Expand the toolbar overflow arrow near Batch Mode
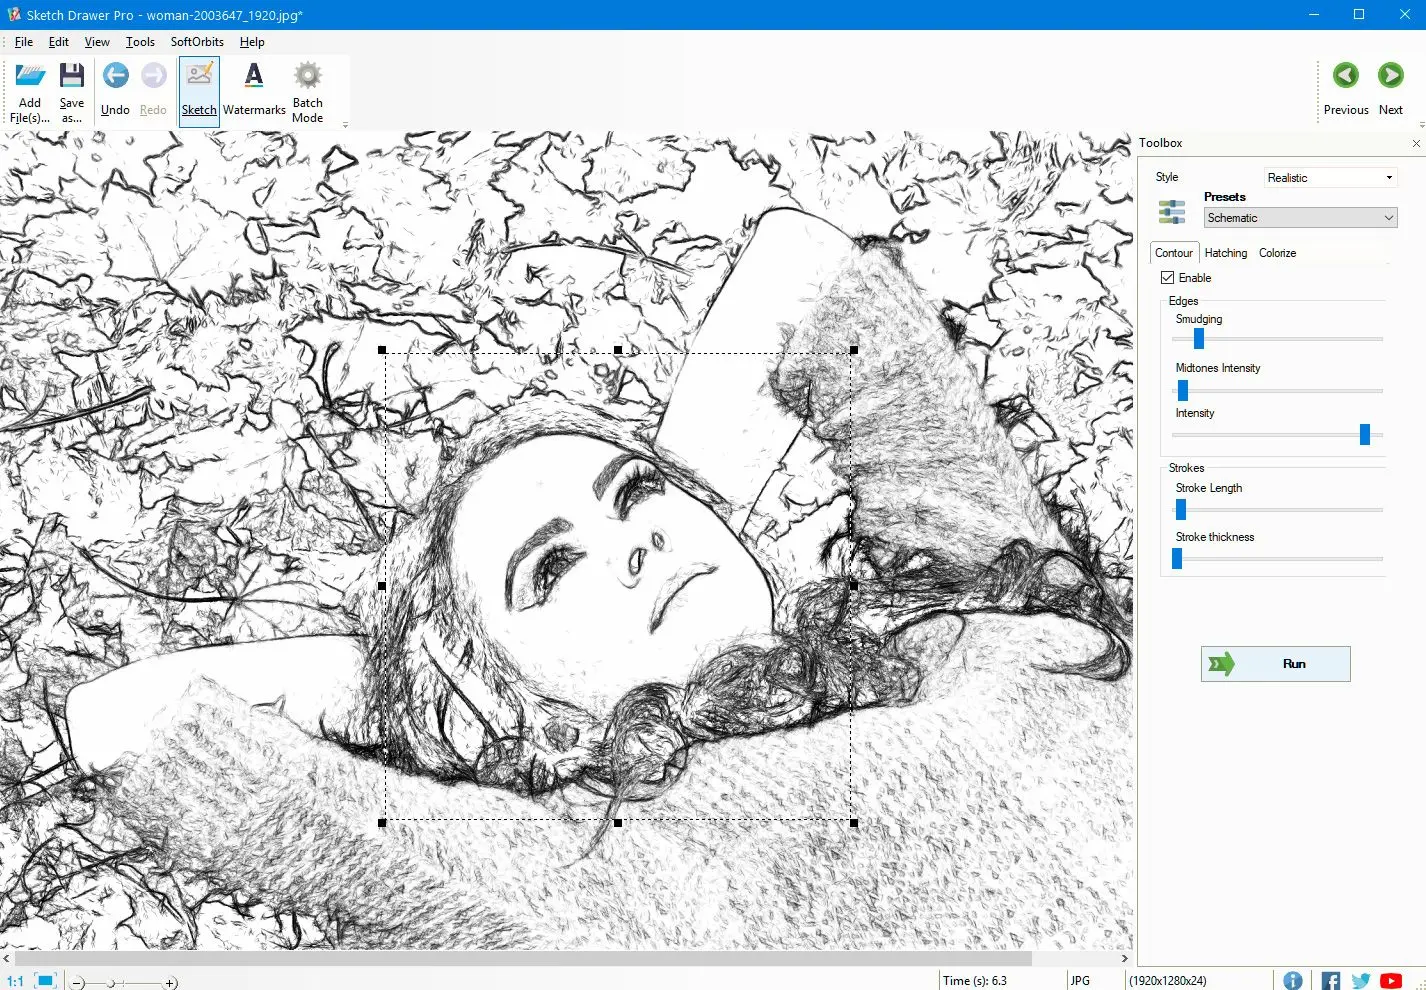The image size is (1426, 990). [345, 123]
